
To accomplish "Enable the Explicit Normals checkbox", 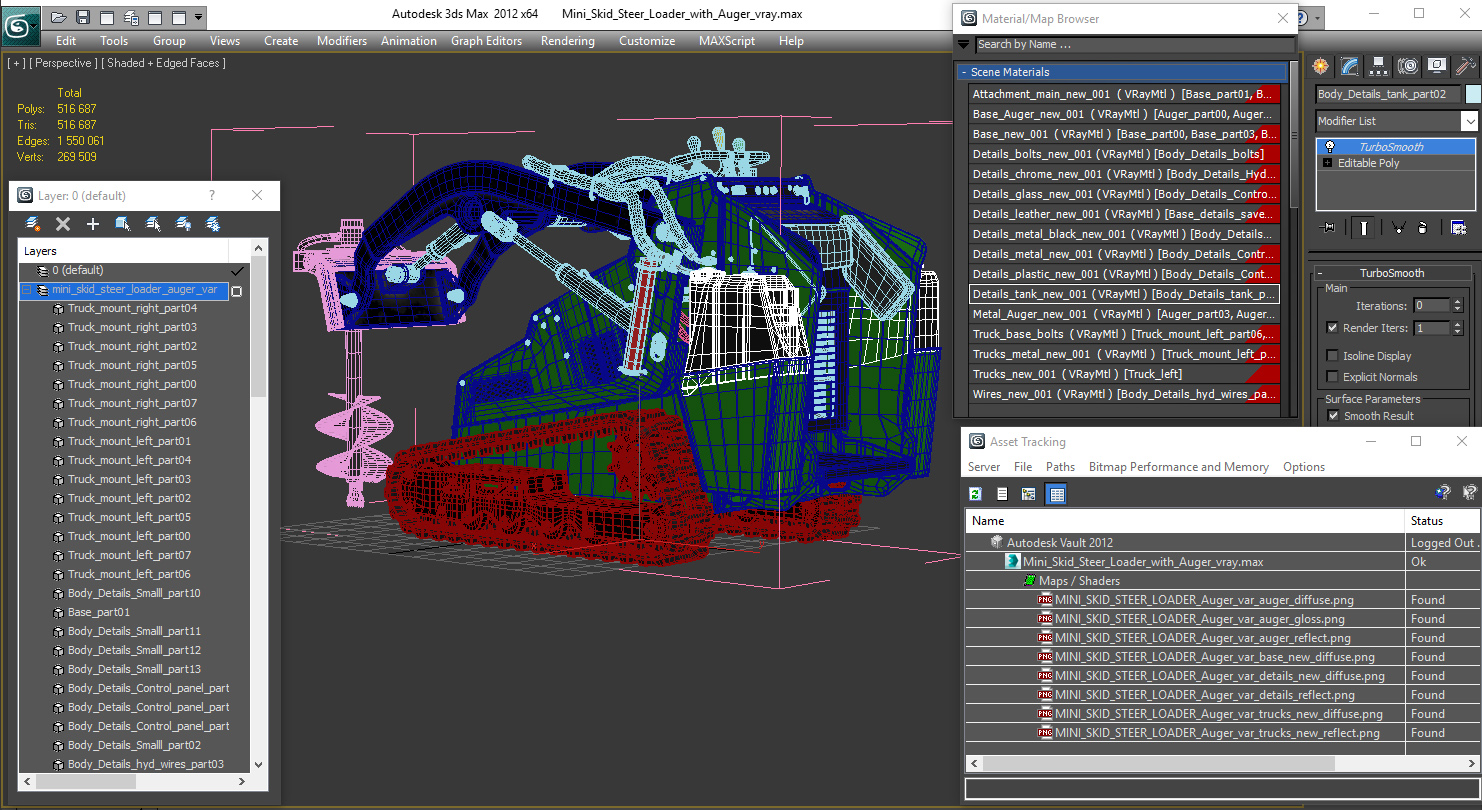I will pyautogui.click(x=1332, y=377).
